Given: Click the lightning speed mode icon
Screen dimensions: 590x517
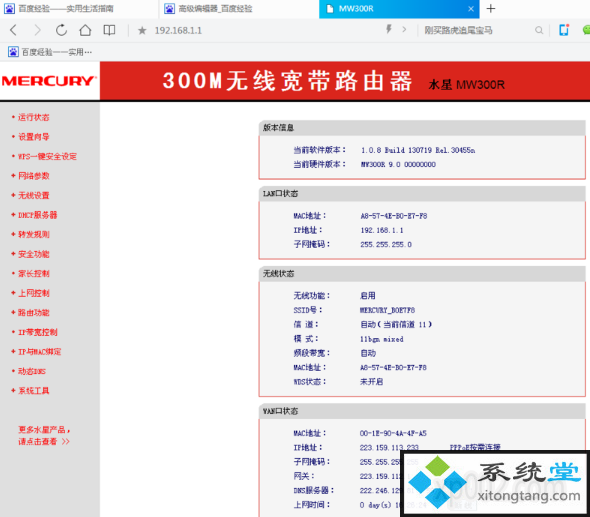Looking at the screenshot, I should 389,29.
